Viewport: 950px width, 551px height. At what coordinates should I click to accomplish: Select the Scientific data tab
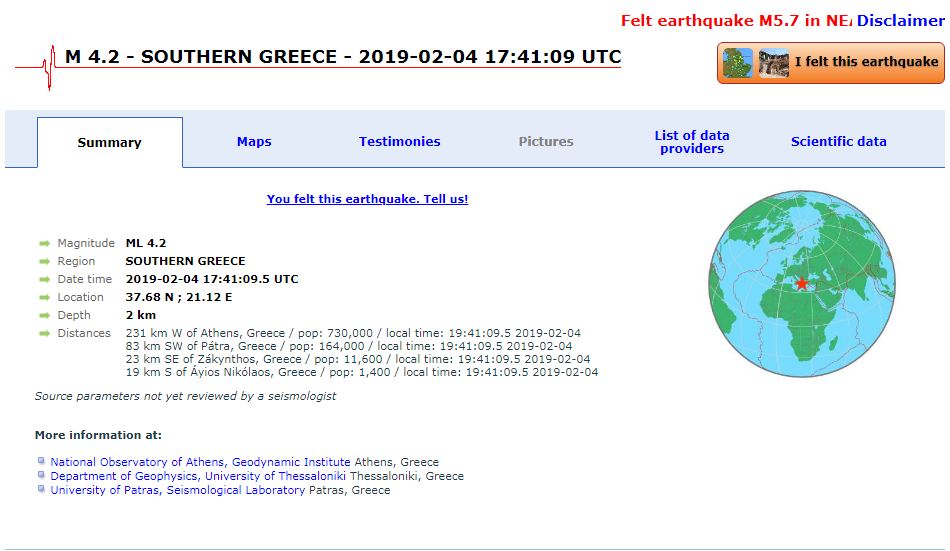(838, 142)
